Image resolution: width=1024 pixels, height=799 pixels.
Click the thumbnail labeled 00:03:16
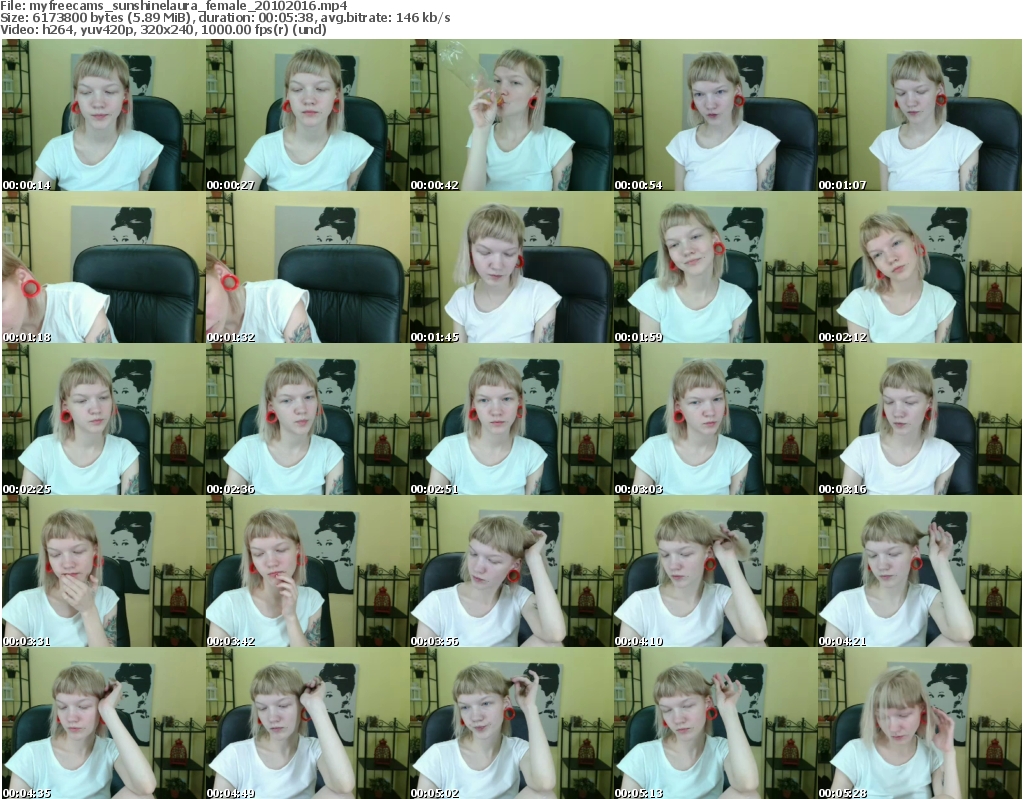point(920,419)
